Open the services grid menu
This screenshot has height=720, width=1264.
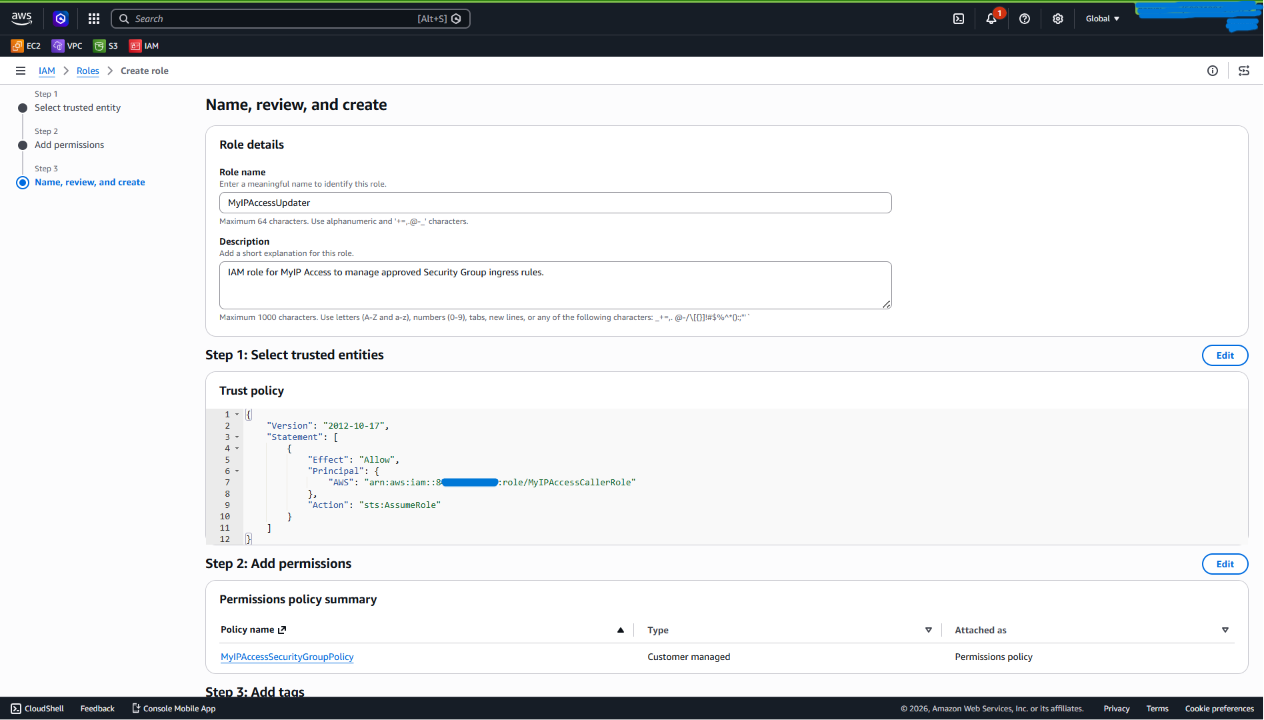point(94,18)
